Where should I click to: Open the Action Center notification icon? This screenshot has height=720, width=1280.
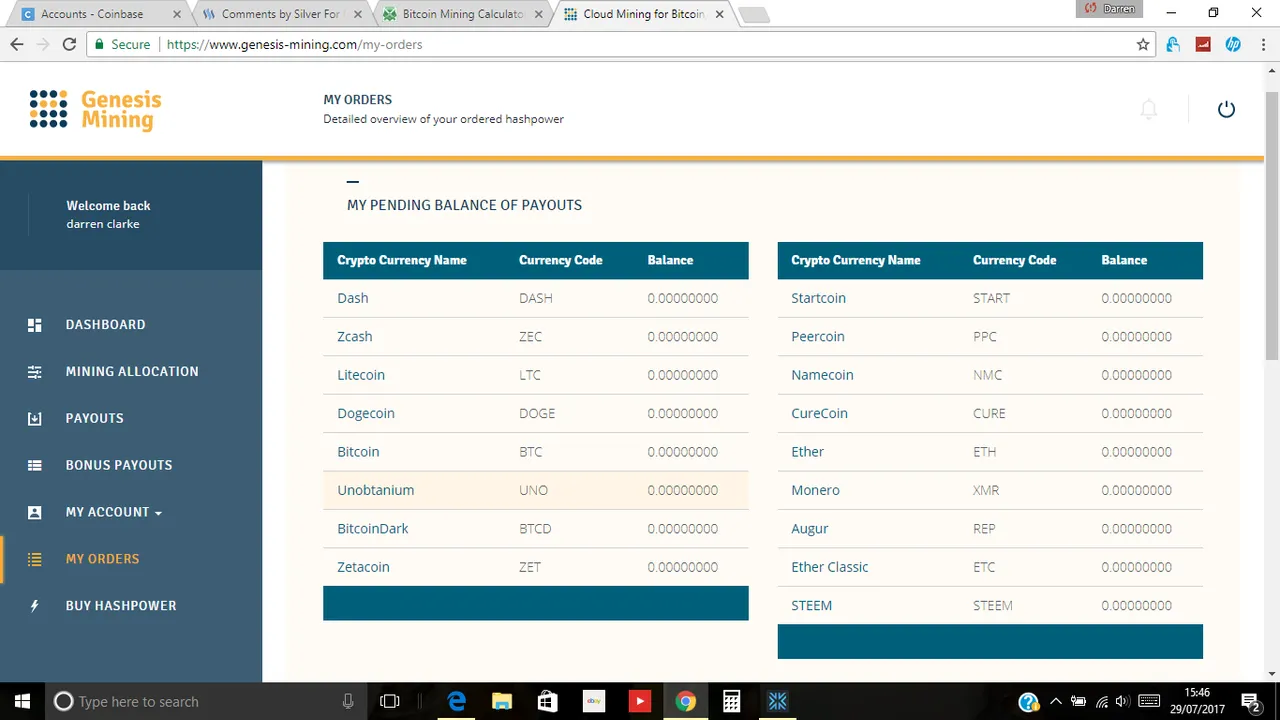click(1249, 702)
